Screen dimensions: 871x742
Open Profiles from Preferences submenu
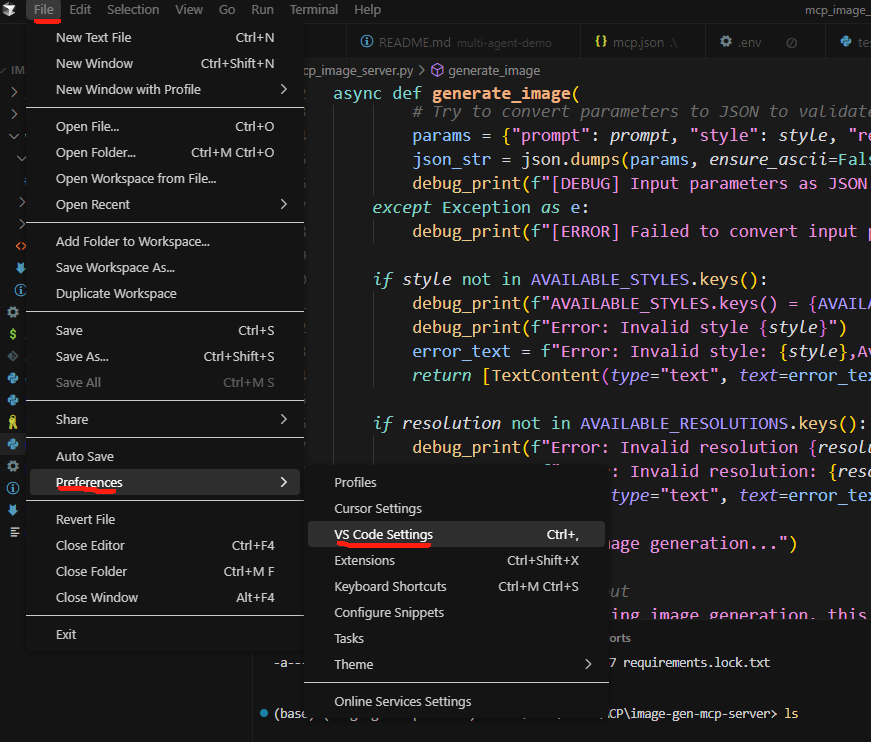[x=457, y=483]
